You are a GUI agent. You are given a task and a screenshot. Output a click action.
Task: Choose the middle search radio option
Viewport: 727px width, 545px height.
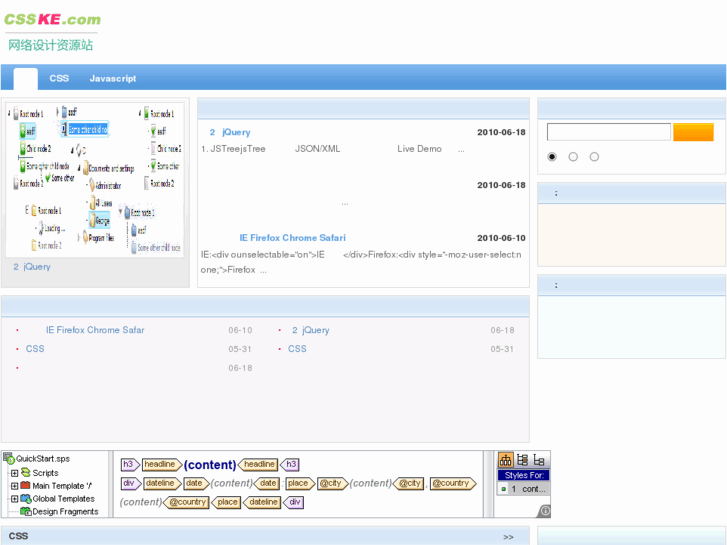pos(573,157)
